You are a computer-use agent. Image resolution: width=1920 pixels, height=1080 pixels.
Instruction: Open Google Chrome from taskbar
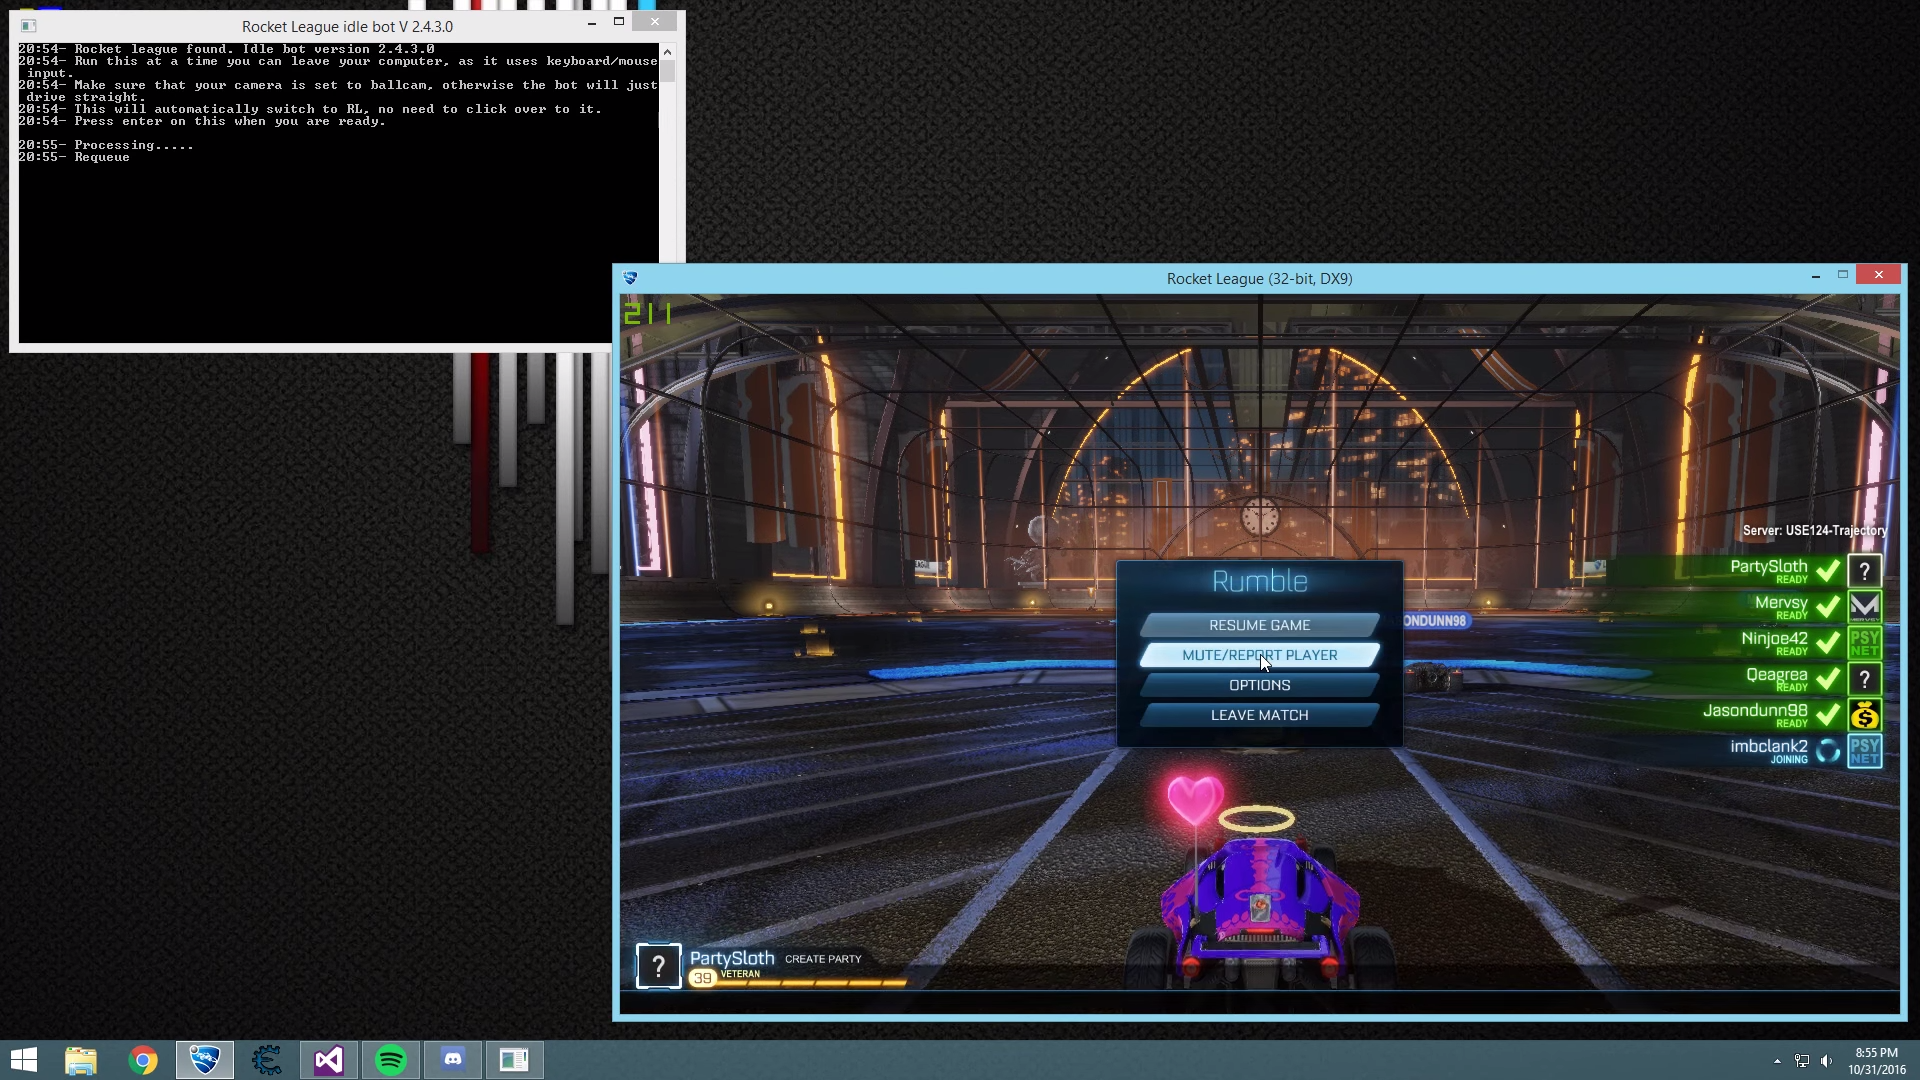pyautogui.click(x=143, y=1060)
